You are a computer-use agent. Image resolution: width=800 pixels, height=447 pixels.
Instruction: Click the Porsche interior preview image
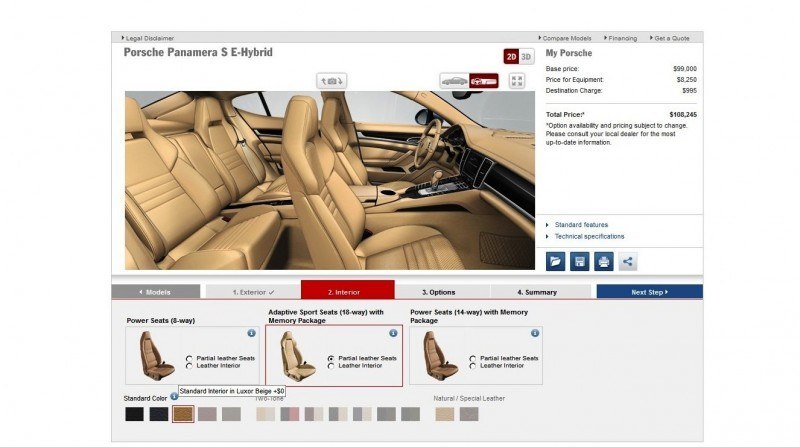330,181
